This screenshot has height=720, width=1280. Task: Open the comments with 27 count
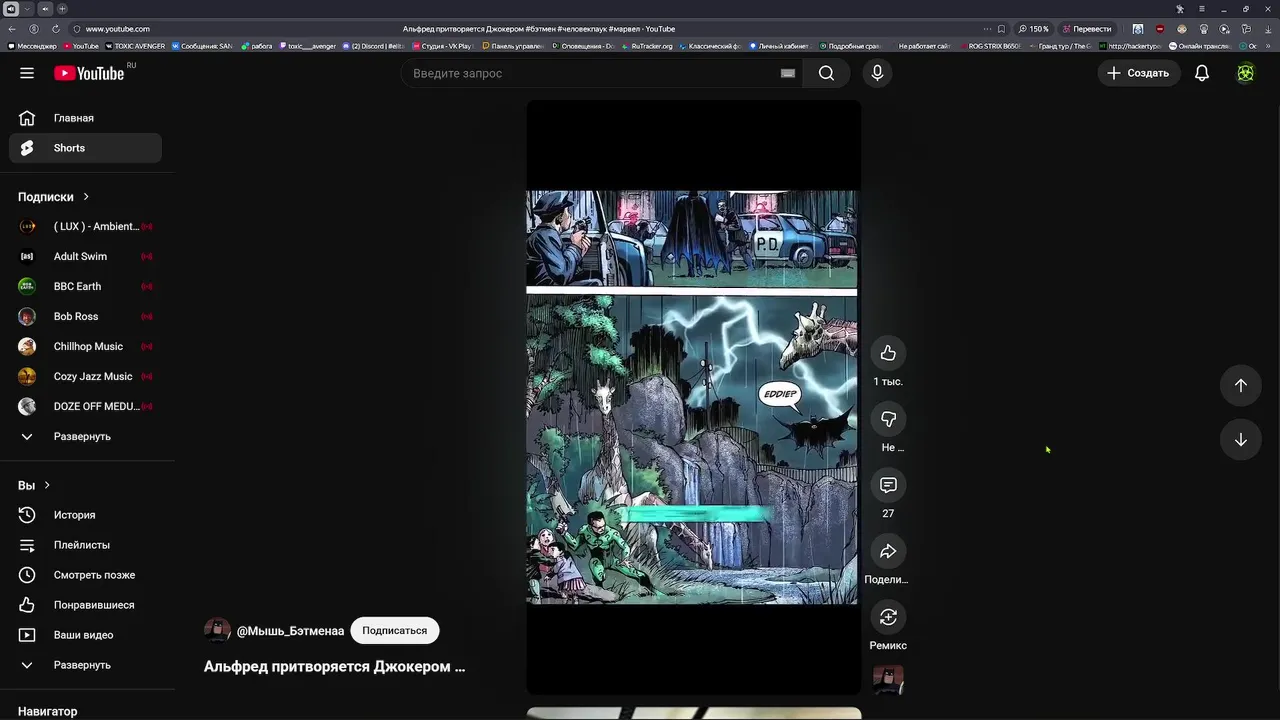[888, 485]
